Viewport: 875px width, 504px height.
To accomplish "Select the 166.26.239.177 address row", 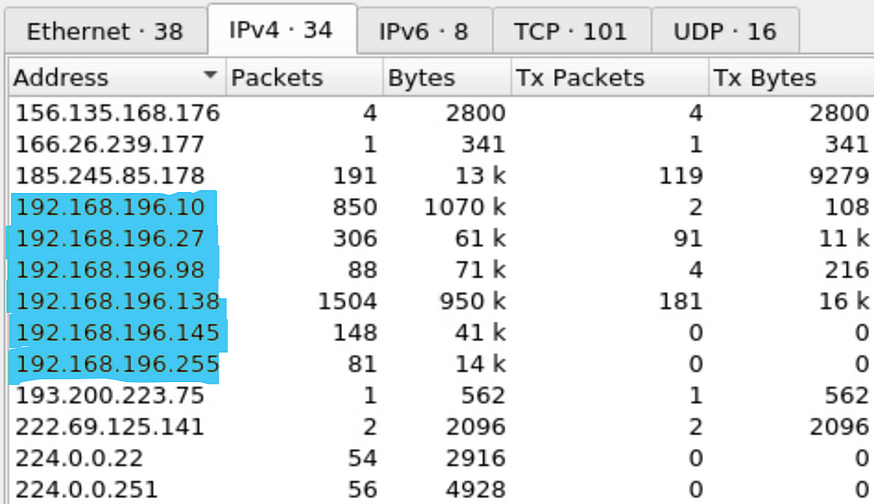I will tap(109, 144).
